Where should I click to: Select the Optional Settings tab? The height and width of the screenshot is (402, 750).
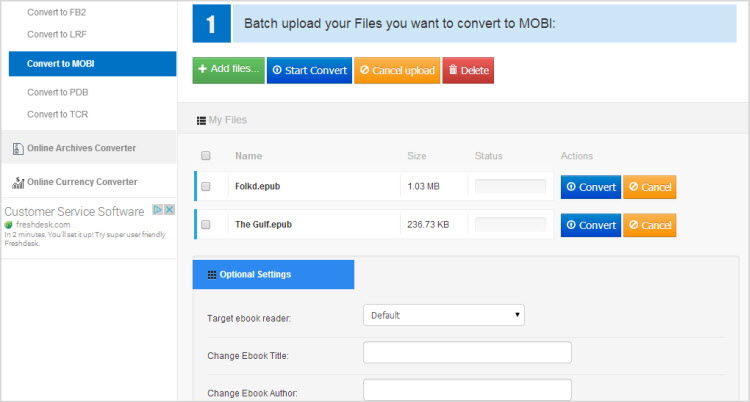pos(274,275)
